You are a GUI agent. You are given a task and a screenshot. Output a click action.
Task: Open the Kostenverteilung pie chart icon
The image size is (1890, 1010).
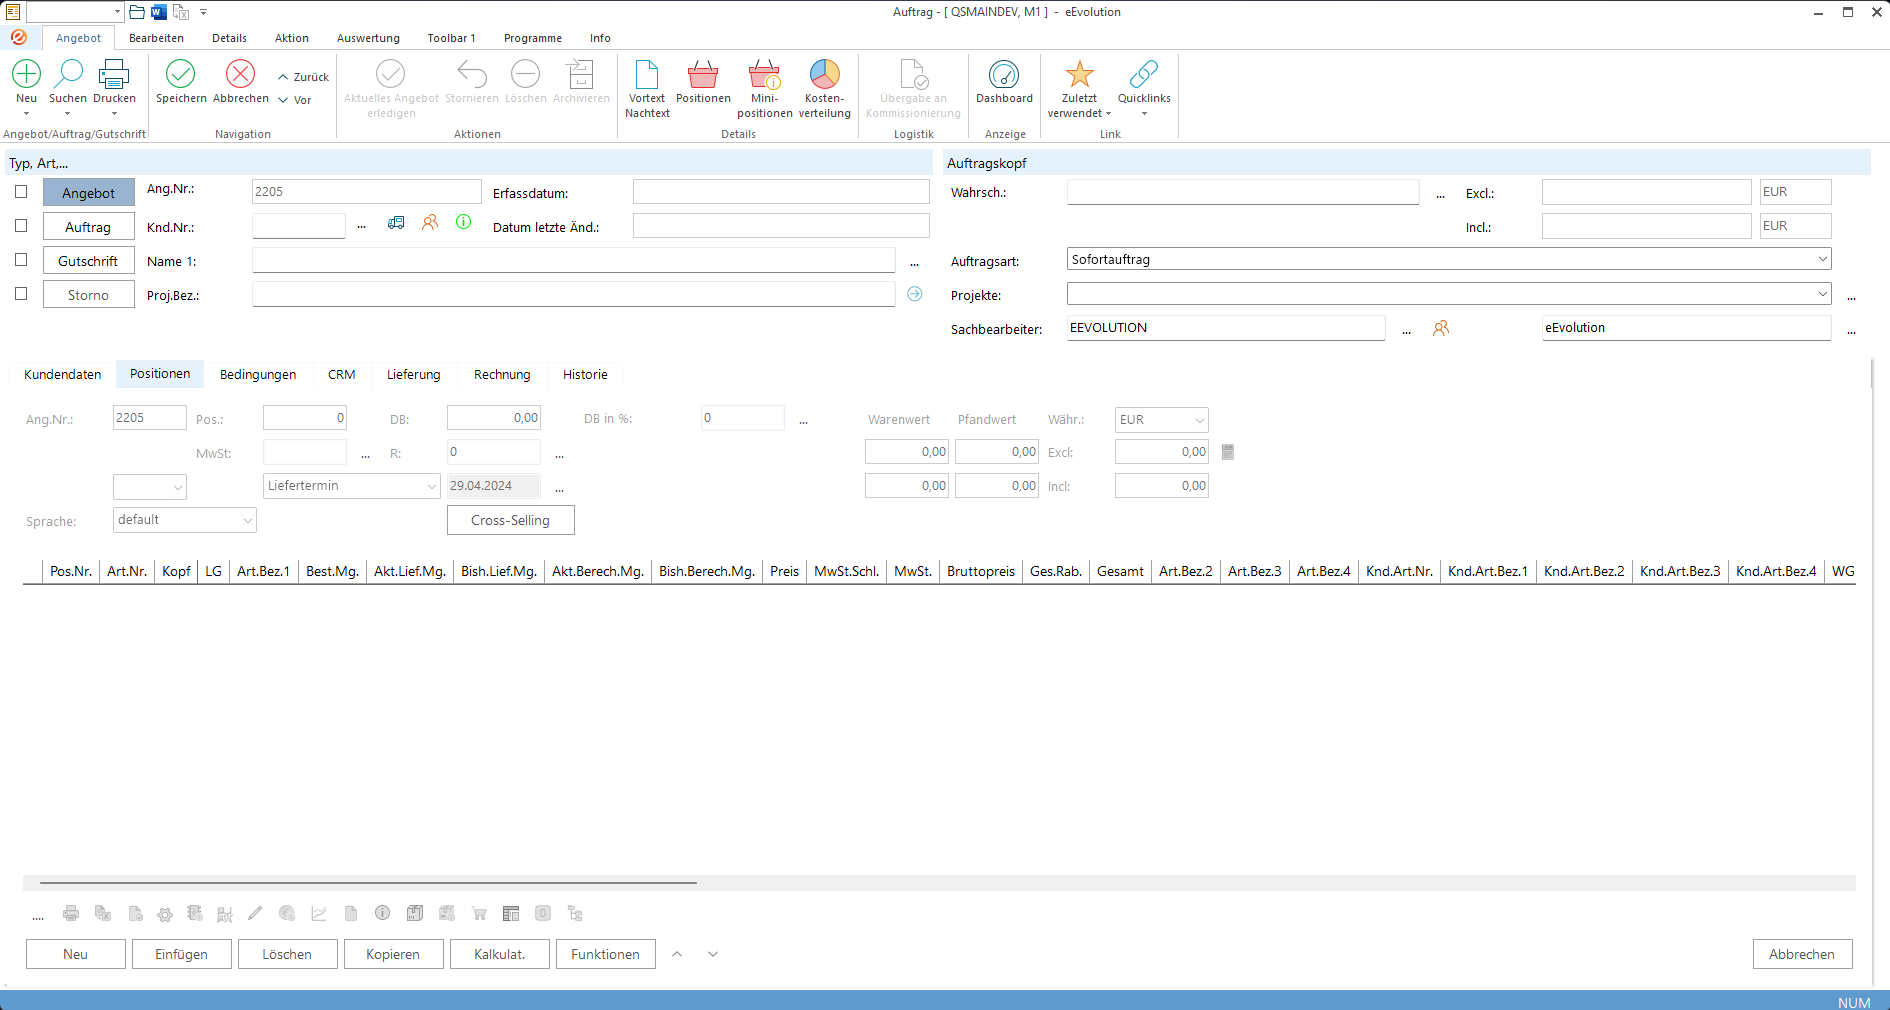click(x=825, y=74)
